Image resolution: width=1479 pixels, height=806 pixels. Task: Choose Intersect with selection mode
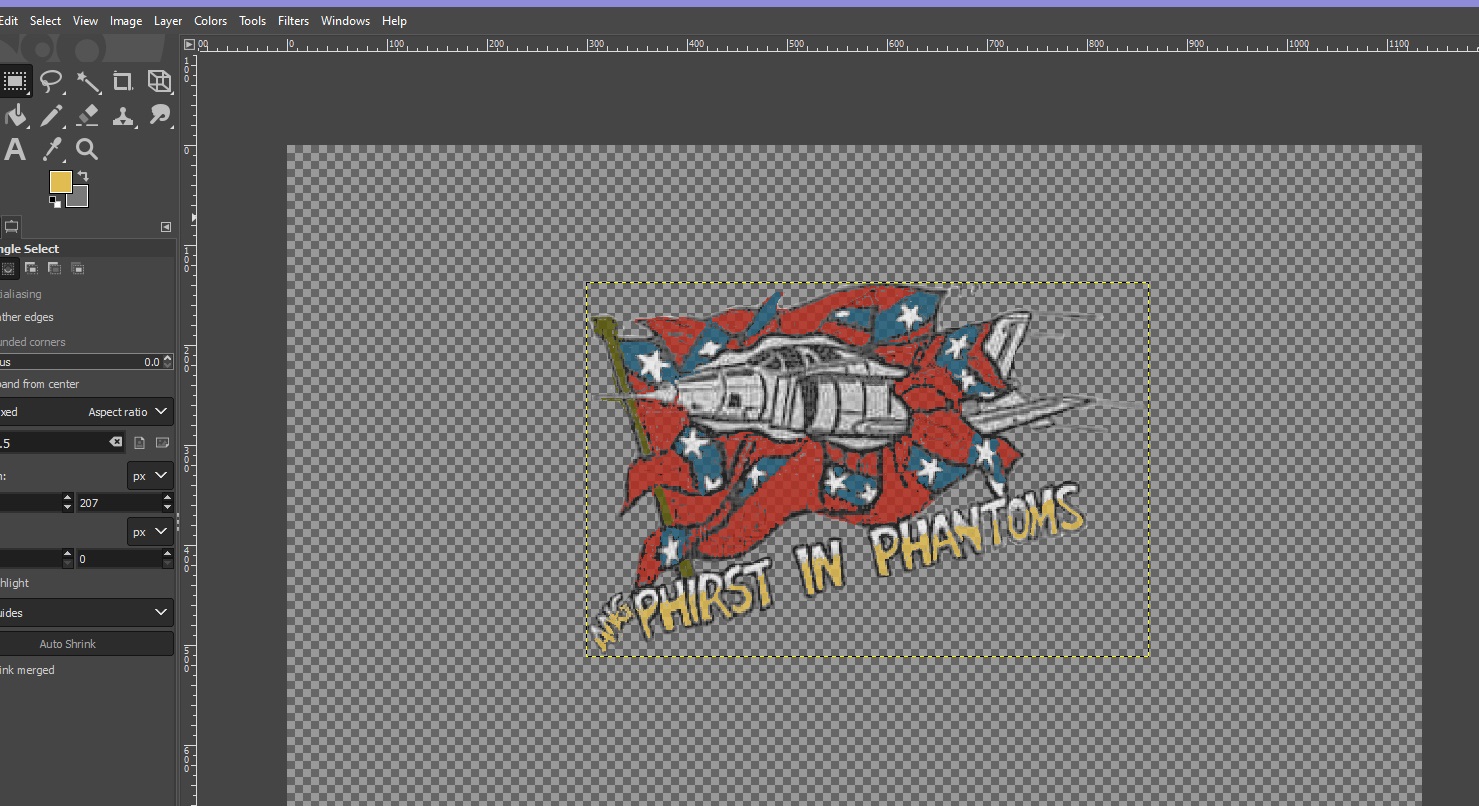(x=78, y=268)
